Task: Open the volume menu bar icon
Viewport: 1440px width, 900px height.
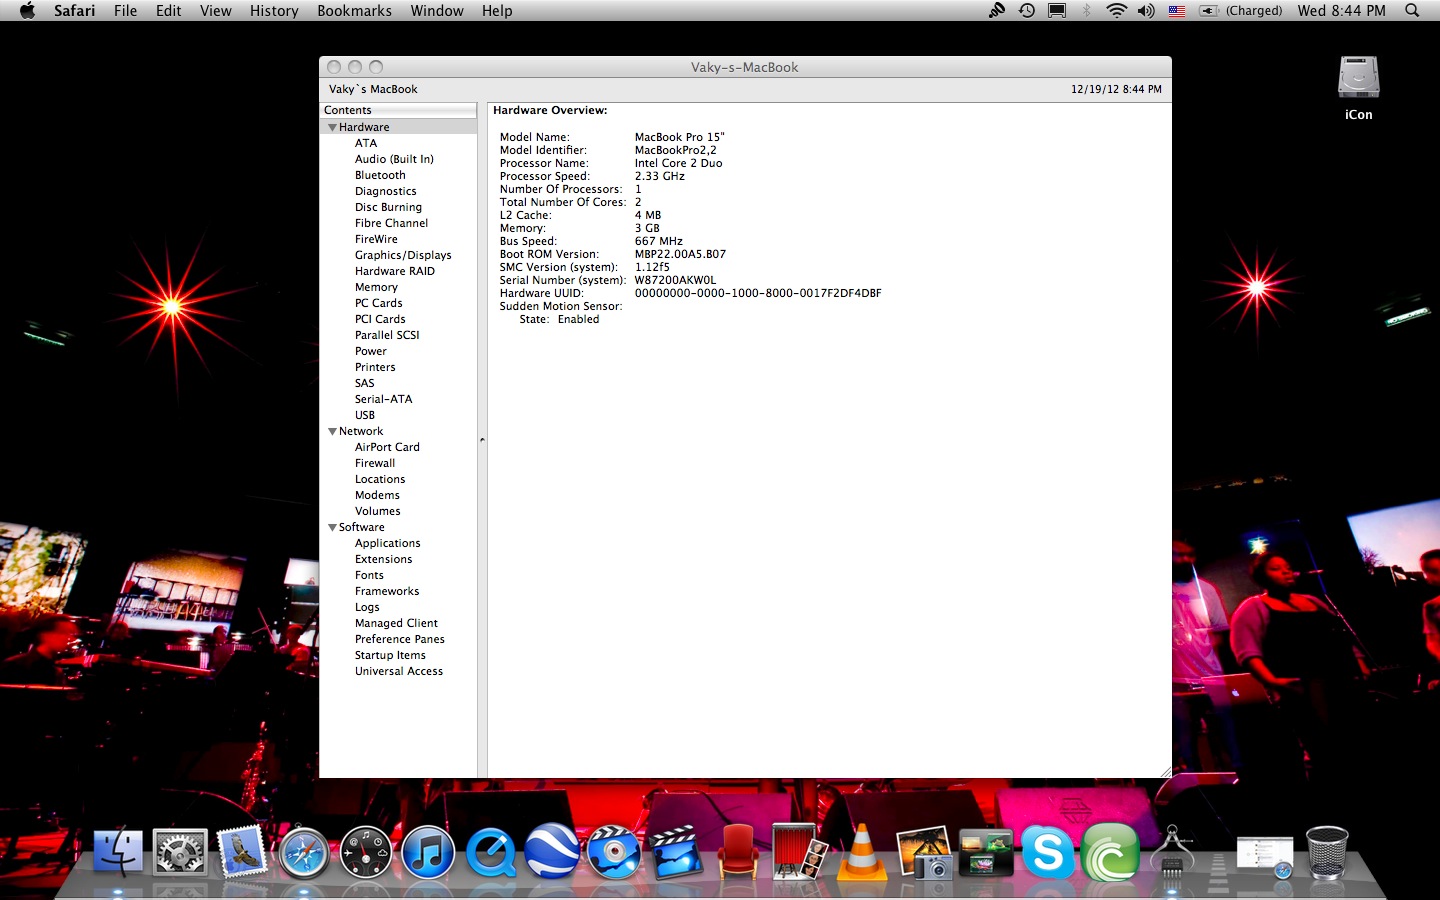Action: pos(1146,11)
